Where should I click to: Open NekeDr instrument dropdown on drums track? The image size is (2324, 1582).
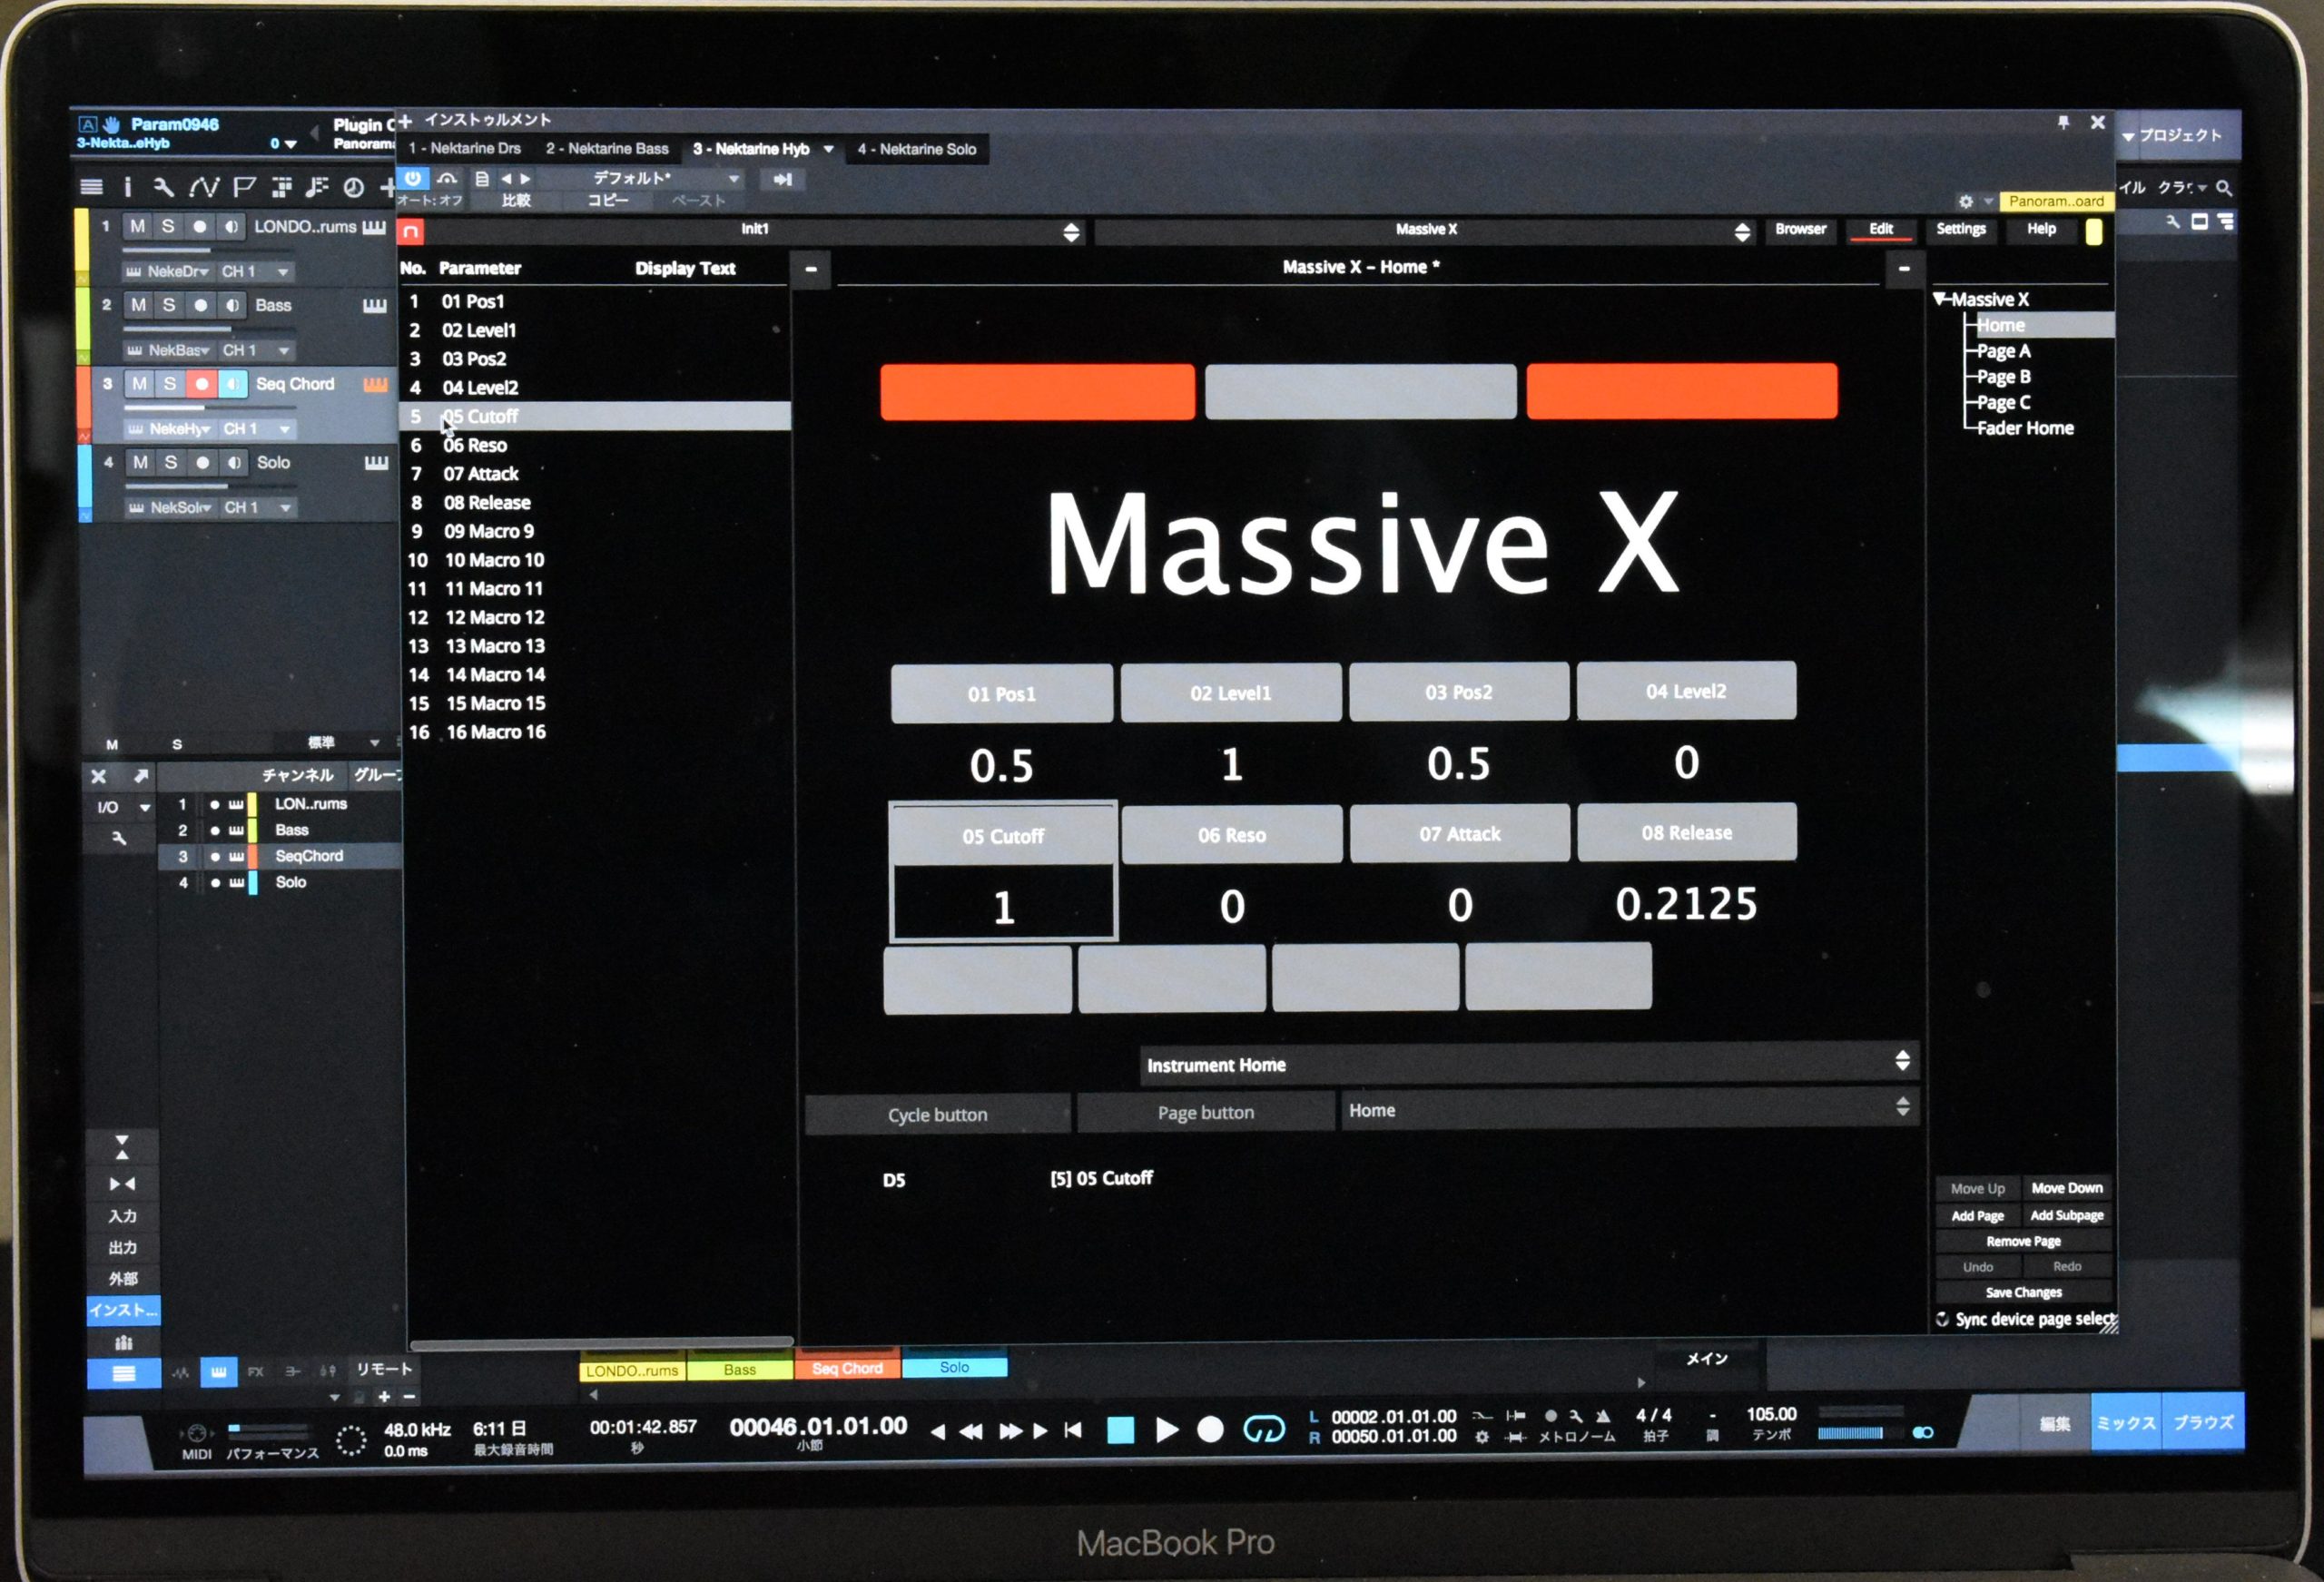click(167, 271)
